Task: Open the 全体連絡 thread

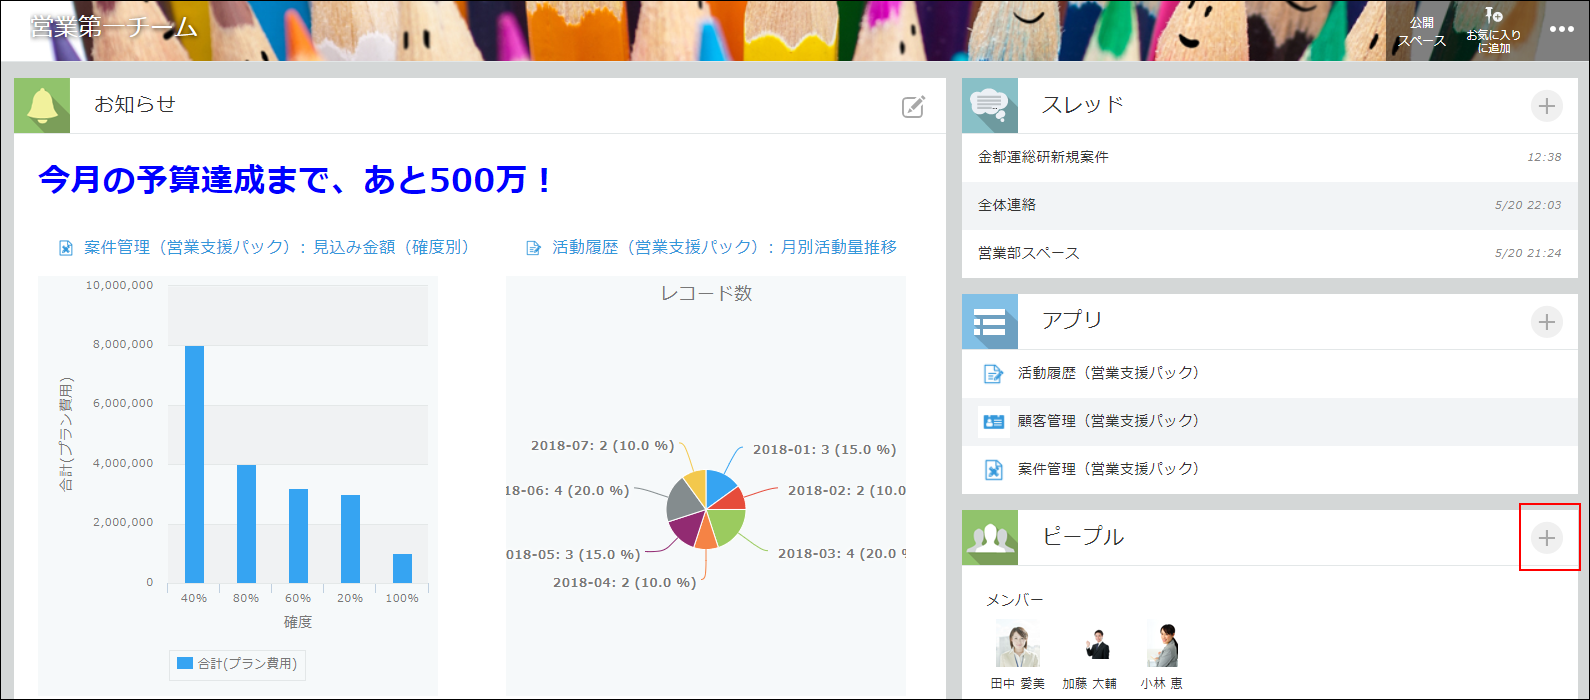Action: (x=1007, y=205)
